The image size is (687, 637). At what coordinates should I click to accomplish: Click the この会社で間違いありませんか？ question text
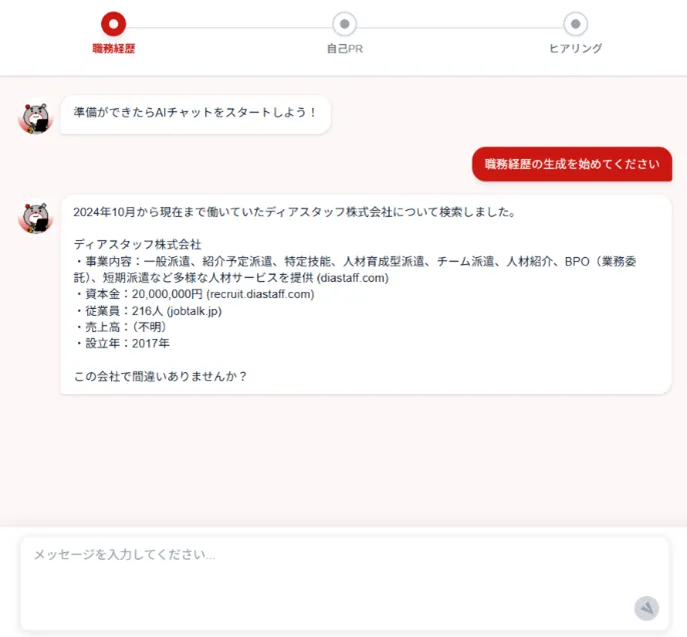coord(160,377)
